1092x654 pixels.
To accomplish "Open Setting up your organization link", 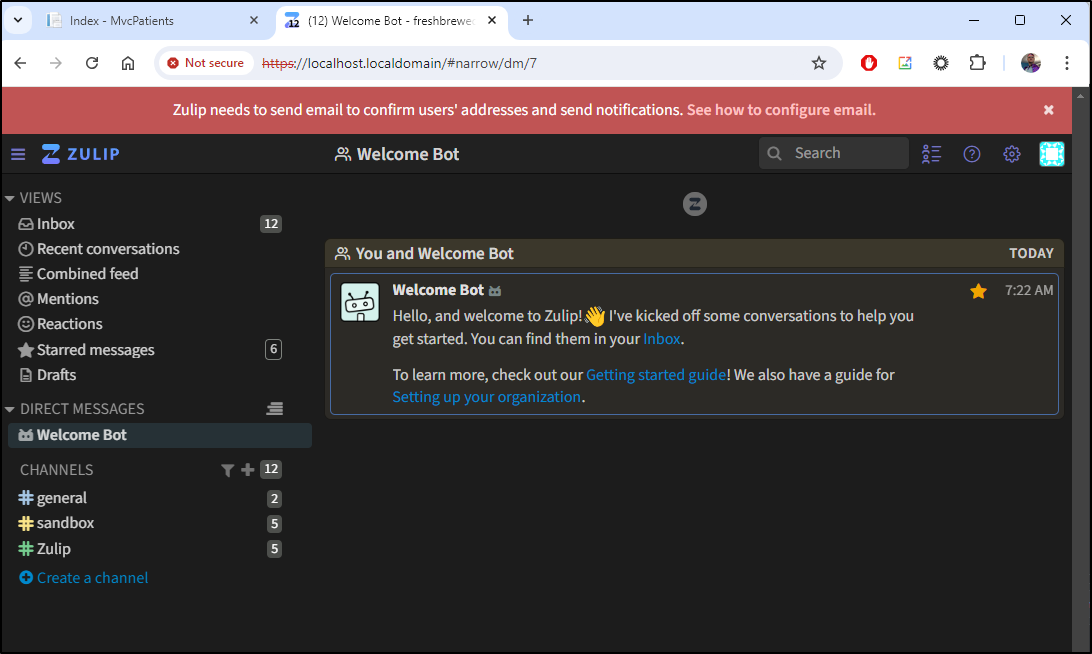I will [486, 397].
